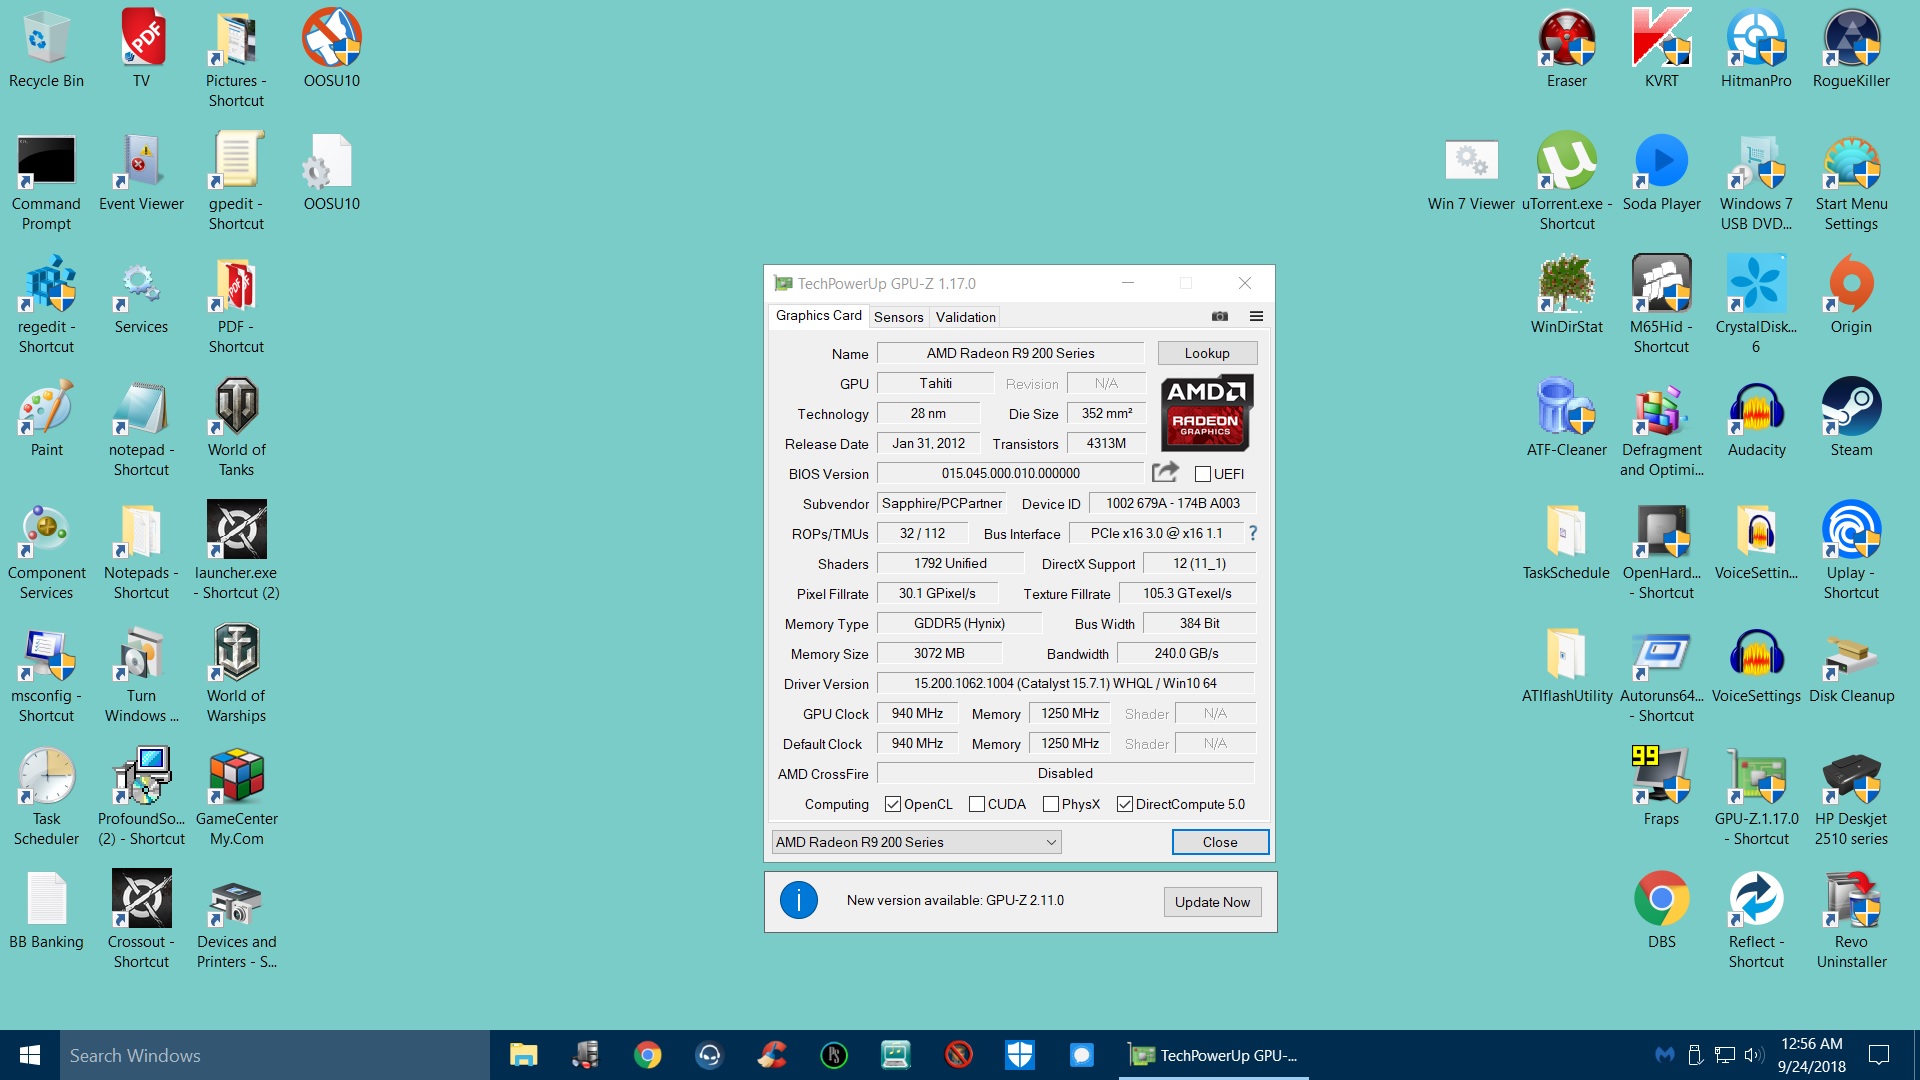
Task: Click the Close button in GPU-Z
Action: pos(1220,842)
